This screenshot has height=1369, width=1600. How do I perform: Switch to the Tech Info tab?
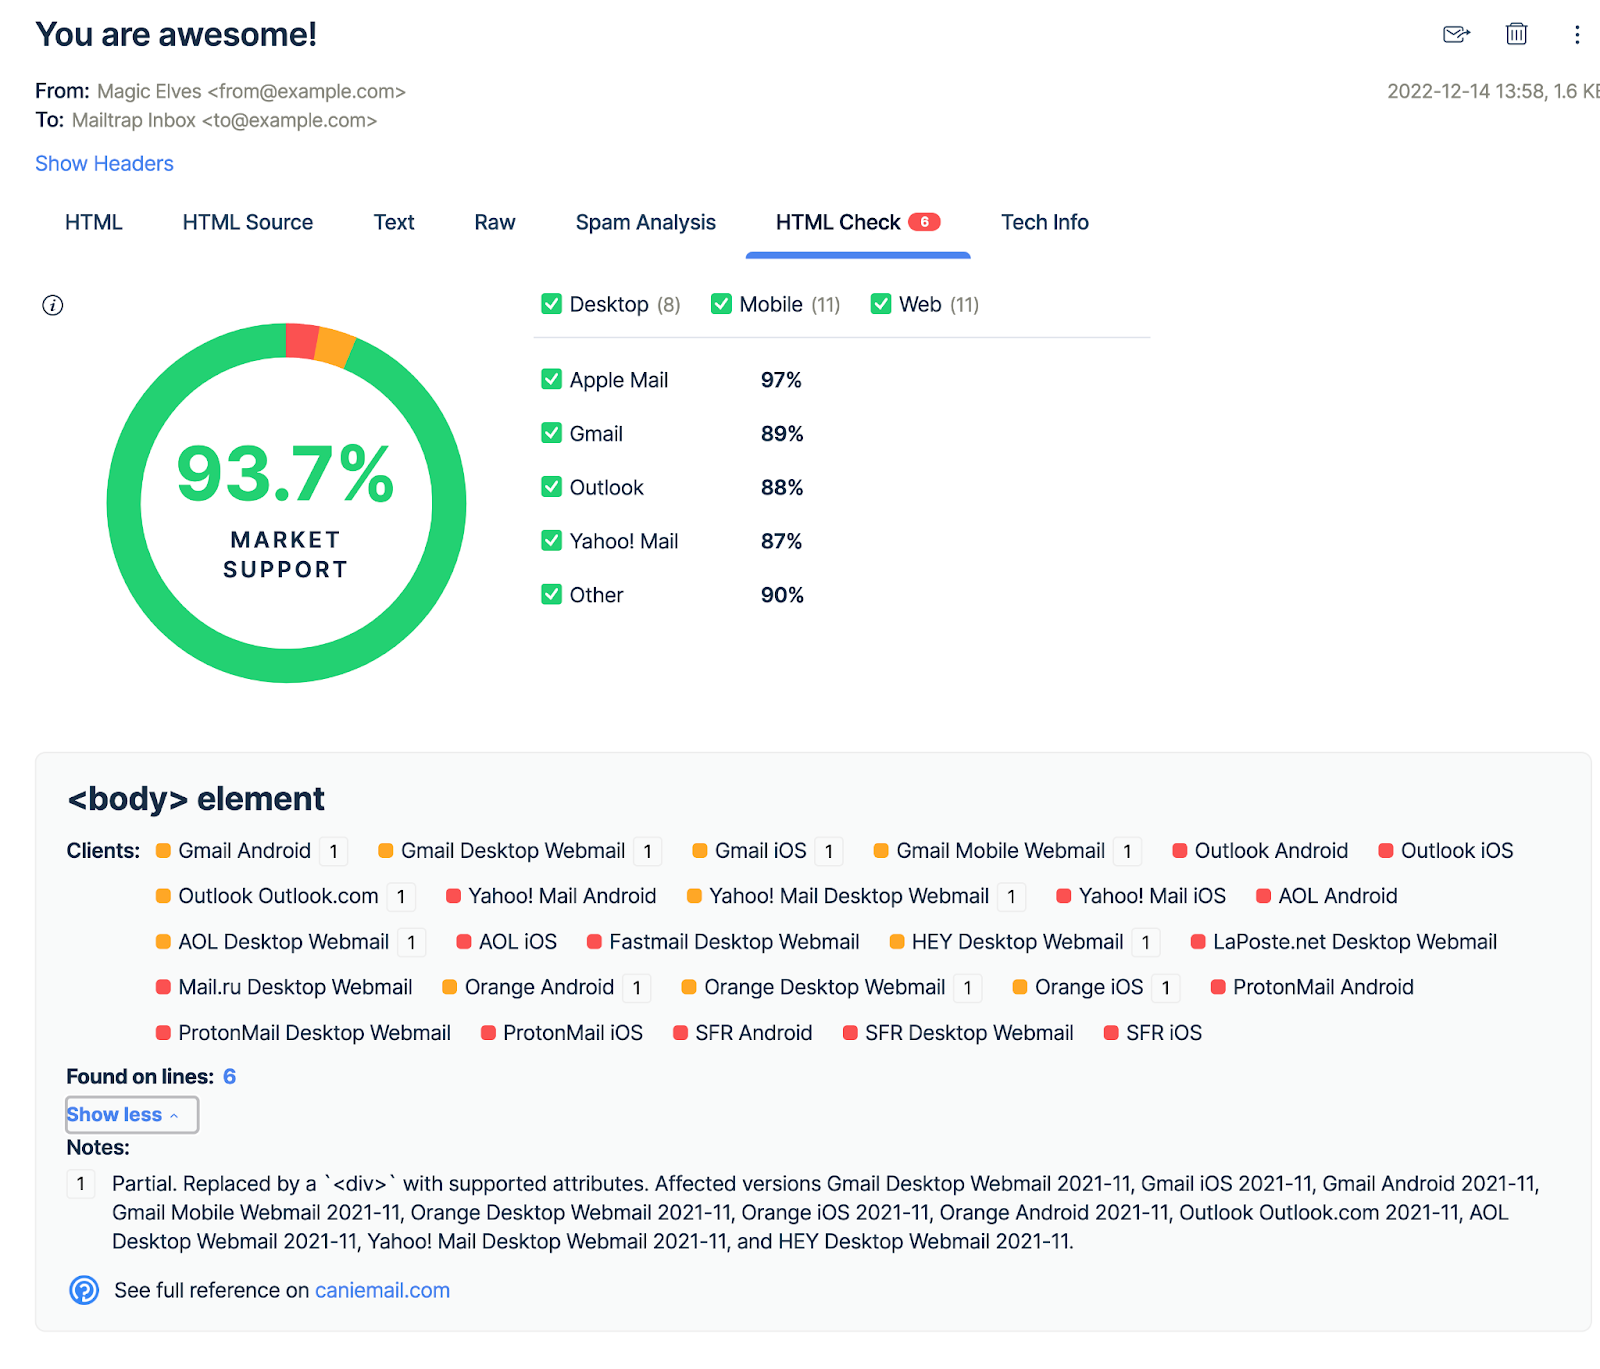pyautogui.click(x=1045, y=222)
